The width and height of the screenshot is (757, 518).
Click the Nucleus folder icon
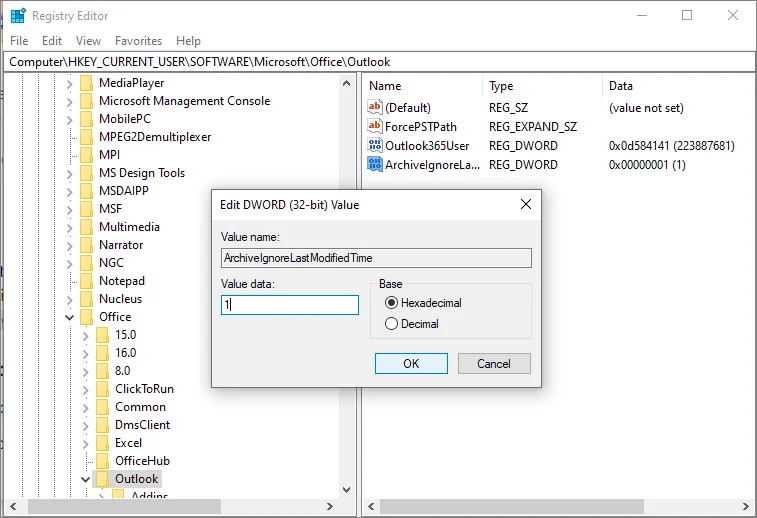pyautogui.click(x=87, y=299)
